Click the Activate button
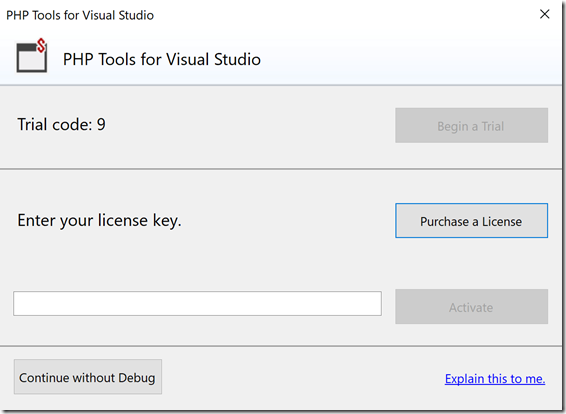This screenshot has height=414, width=566. point(471,306)
